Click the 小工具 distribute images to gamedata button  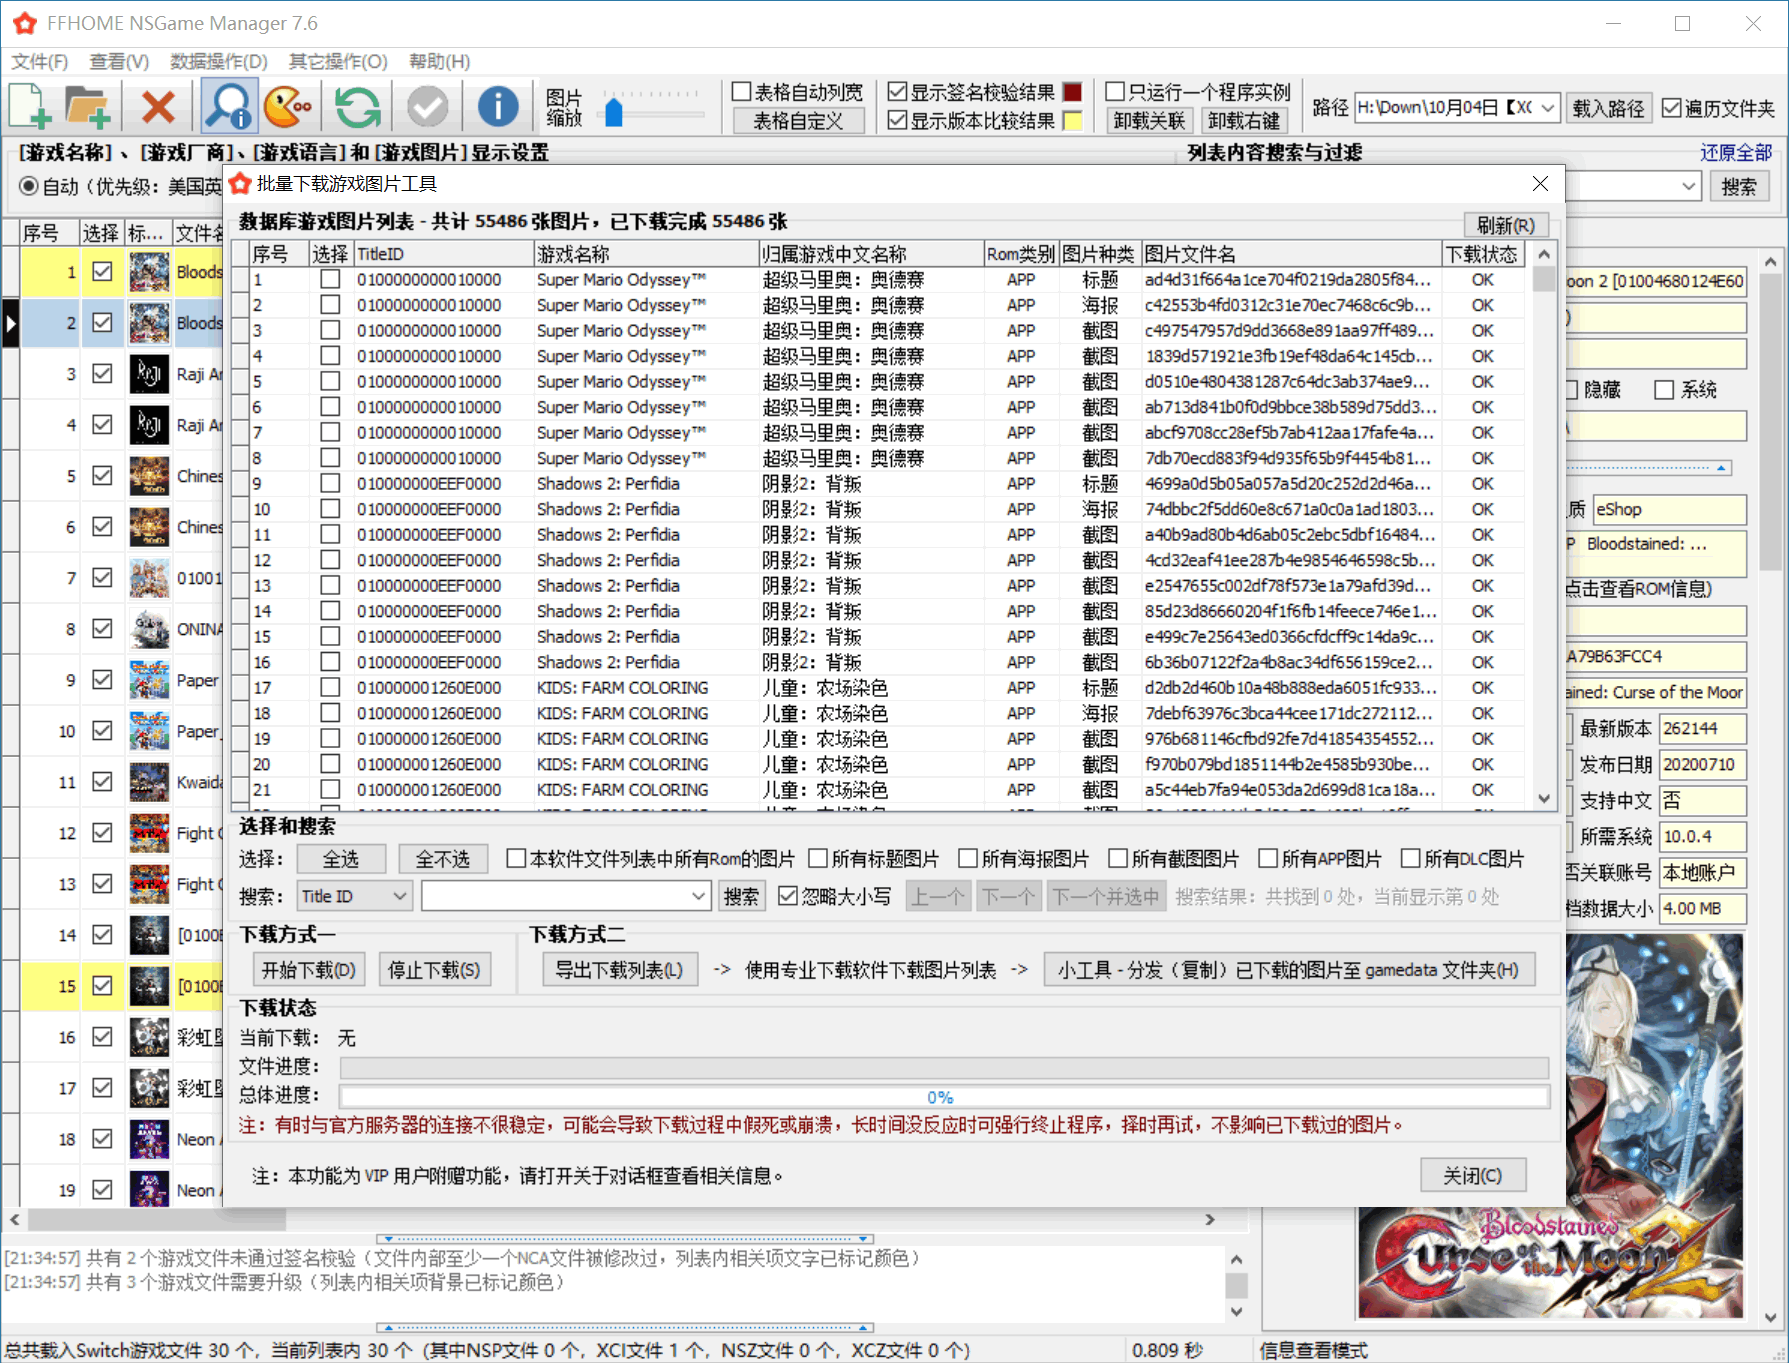pos(1288,970)
